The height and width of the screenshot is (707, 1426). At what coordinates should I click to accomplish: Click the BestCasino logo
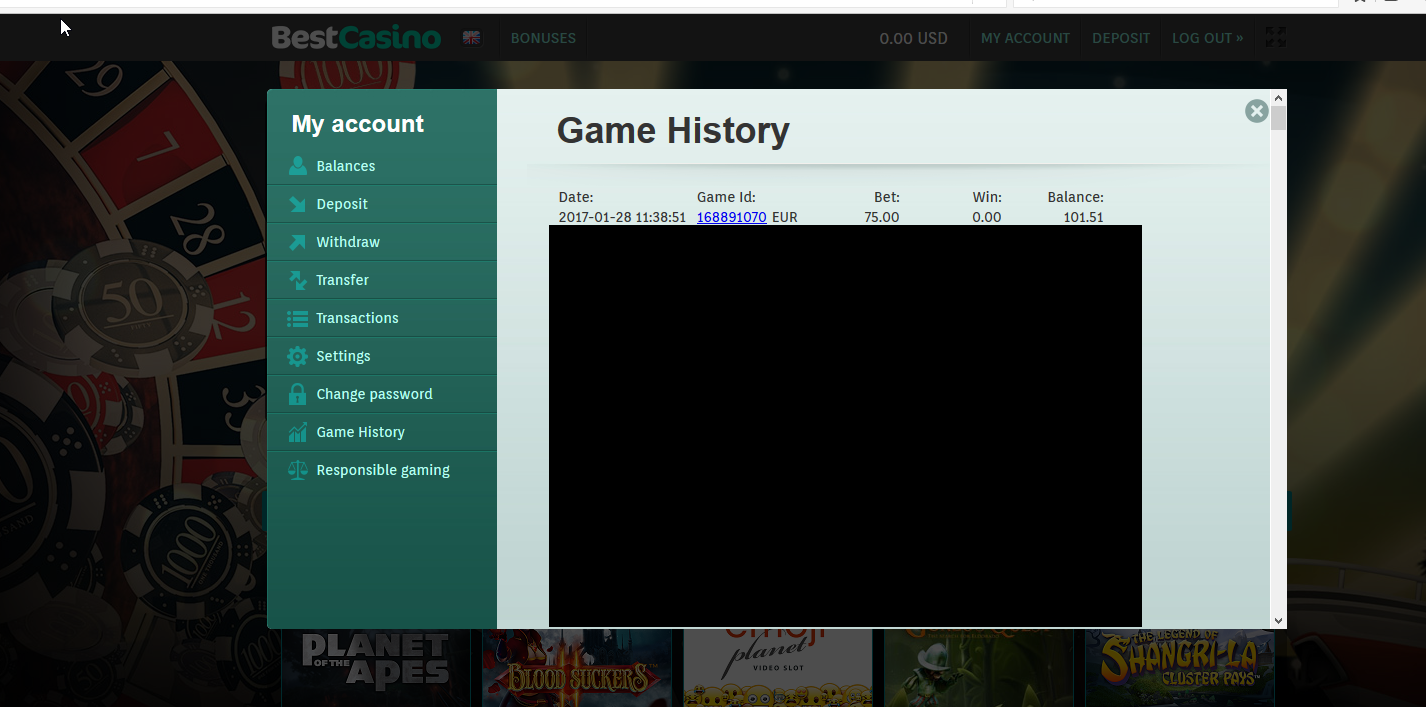[356, 38]
